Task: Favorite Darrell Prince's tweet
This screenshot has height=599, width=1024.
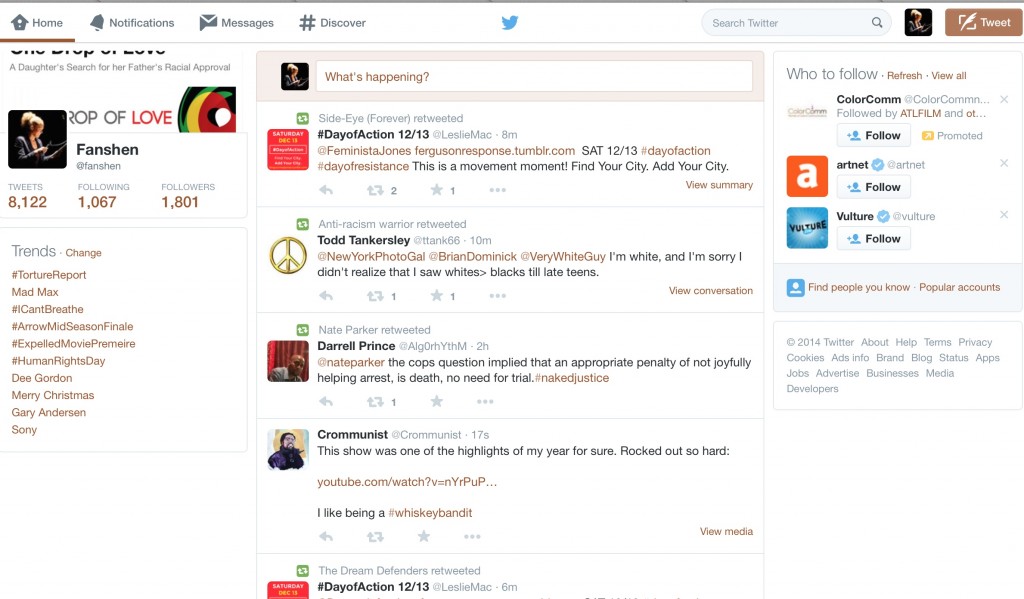Action: coord(436,401)
